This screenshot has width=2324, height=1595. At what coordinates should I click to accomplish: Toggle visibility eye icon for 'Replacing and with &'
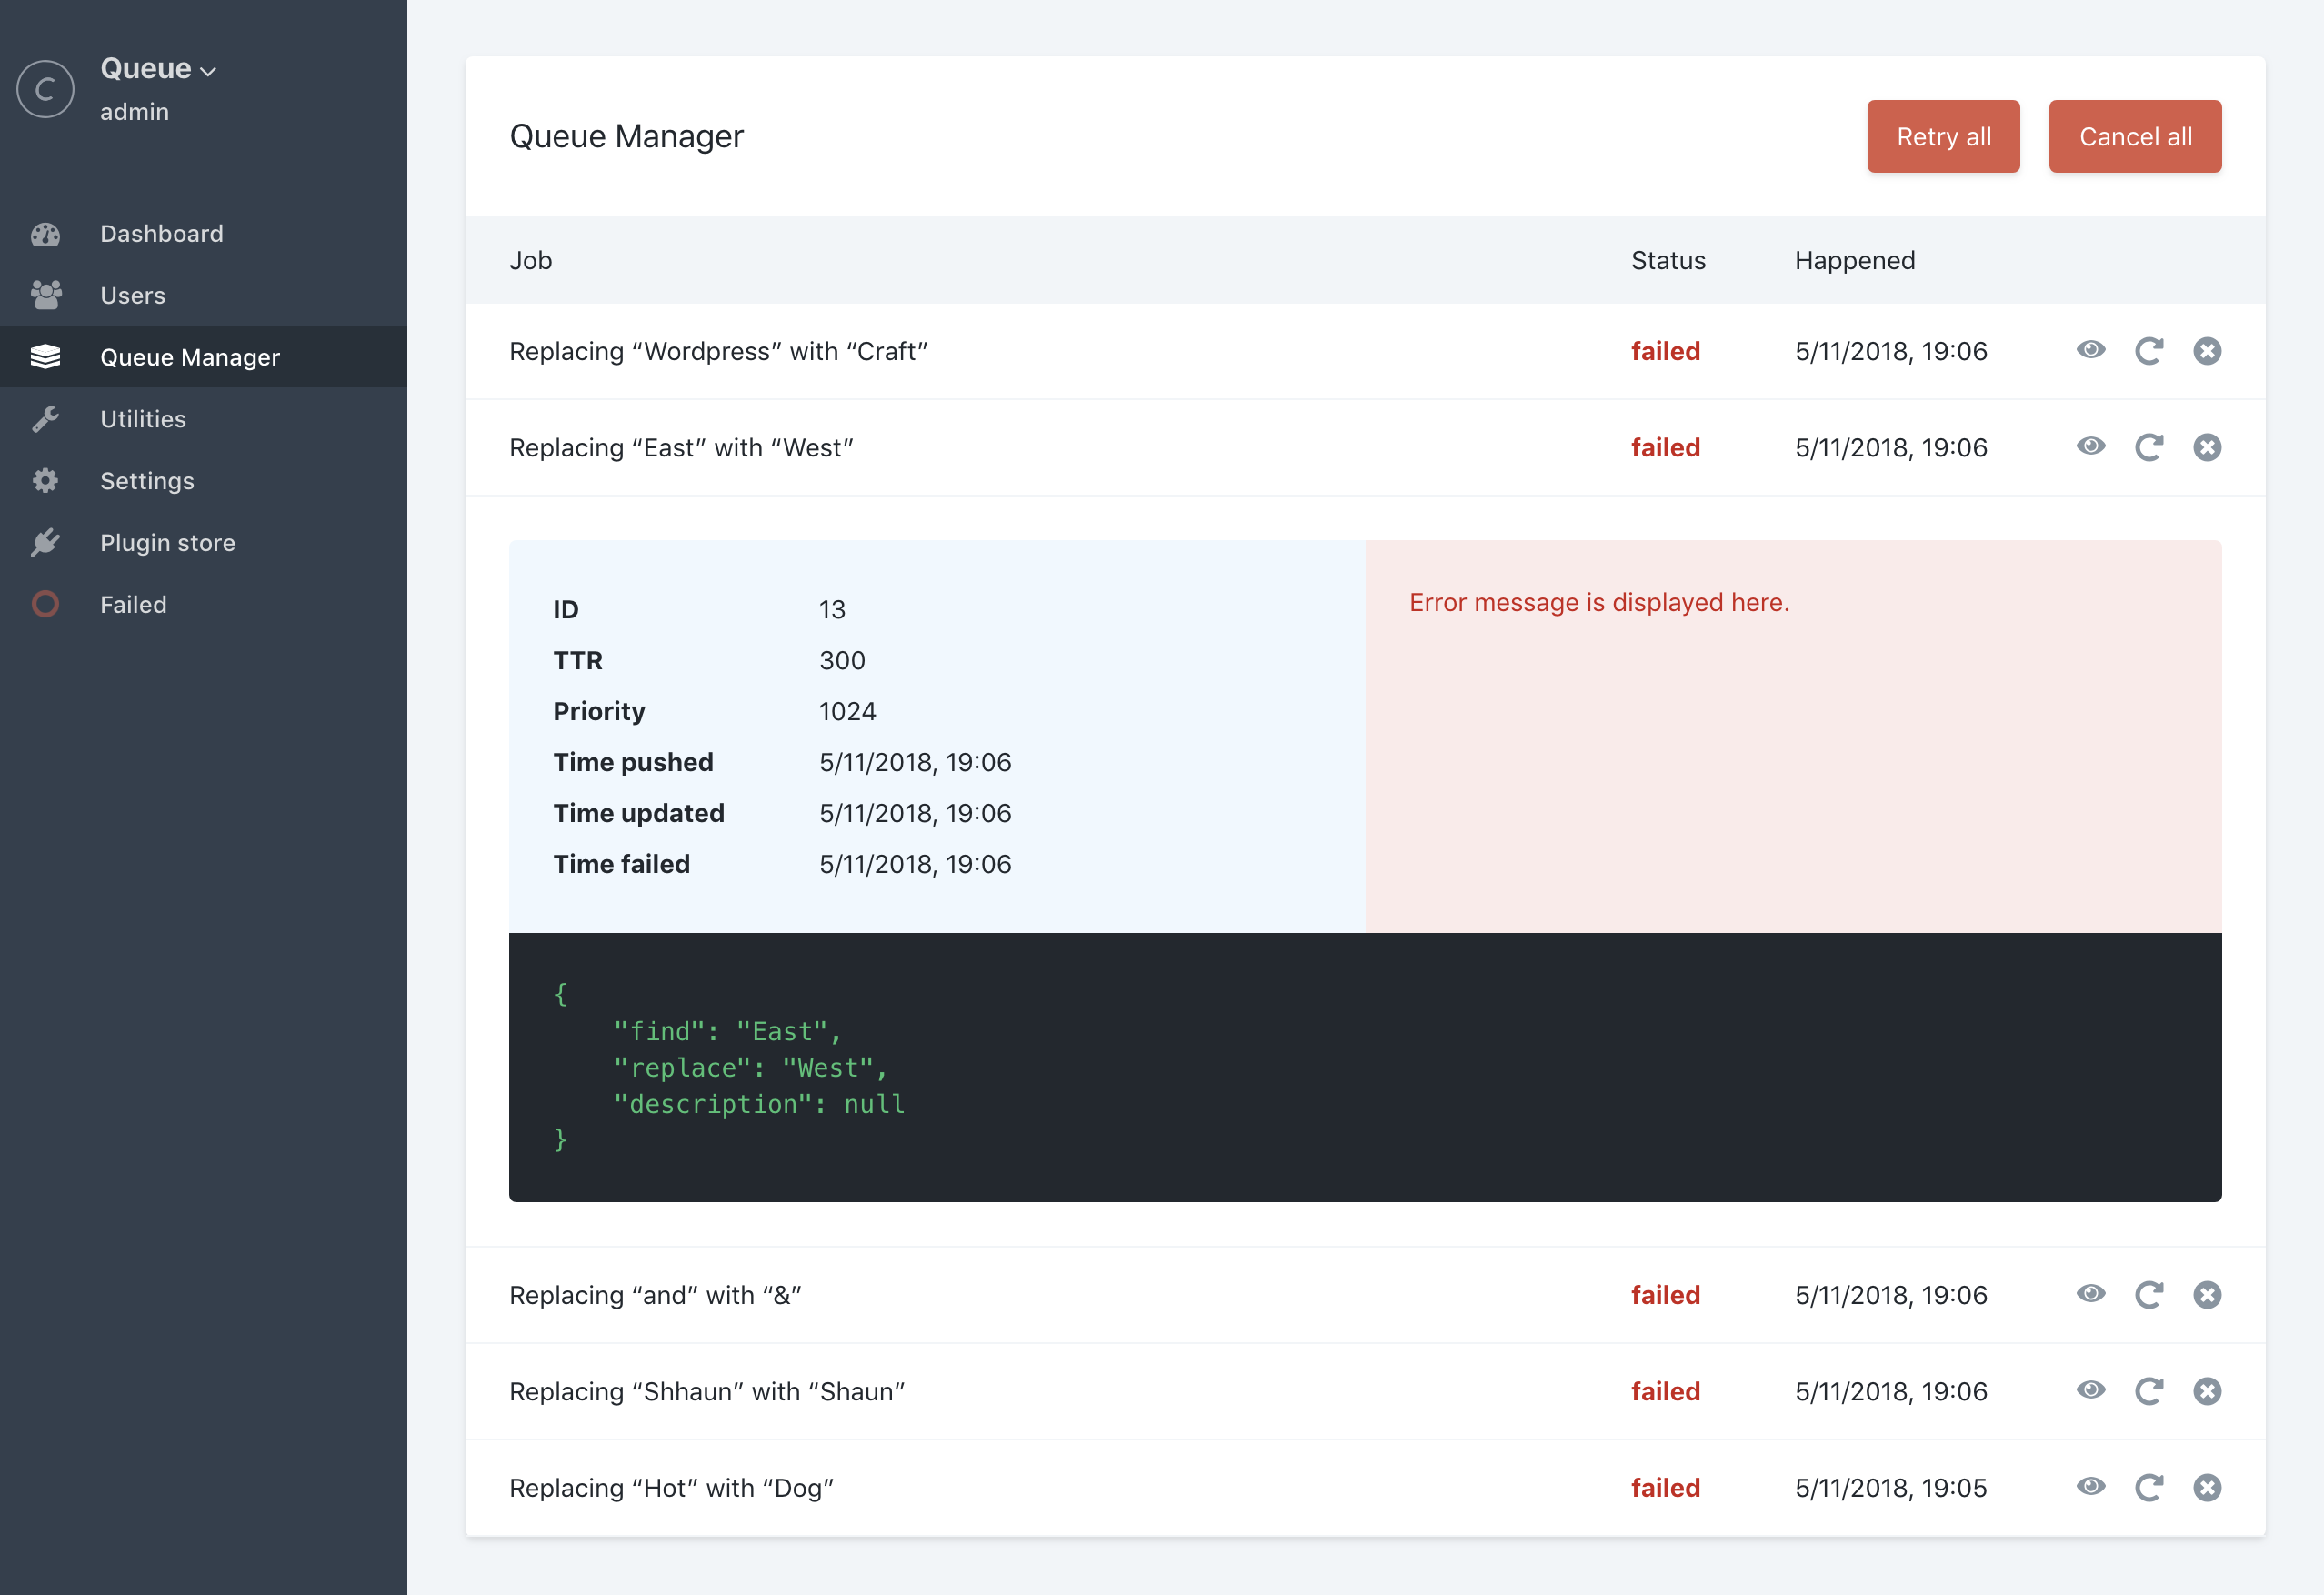[2091, 1297]
